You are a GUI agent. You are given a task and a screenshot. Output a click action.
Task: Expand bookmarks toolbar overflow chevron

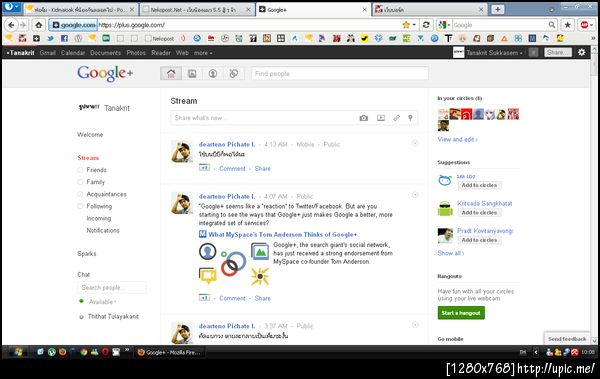pos(593,38)
